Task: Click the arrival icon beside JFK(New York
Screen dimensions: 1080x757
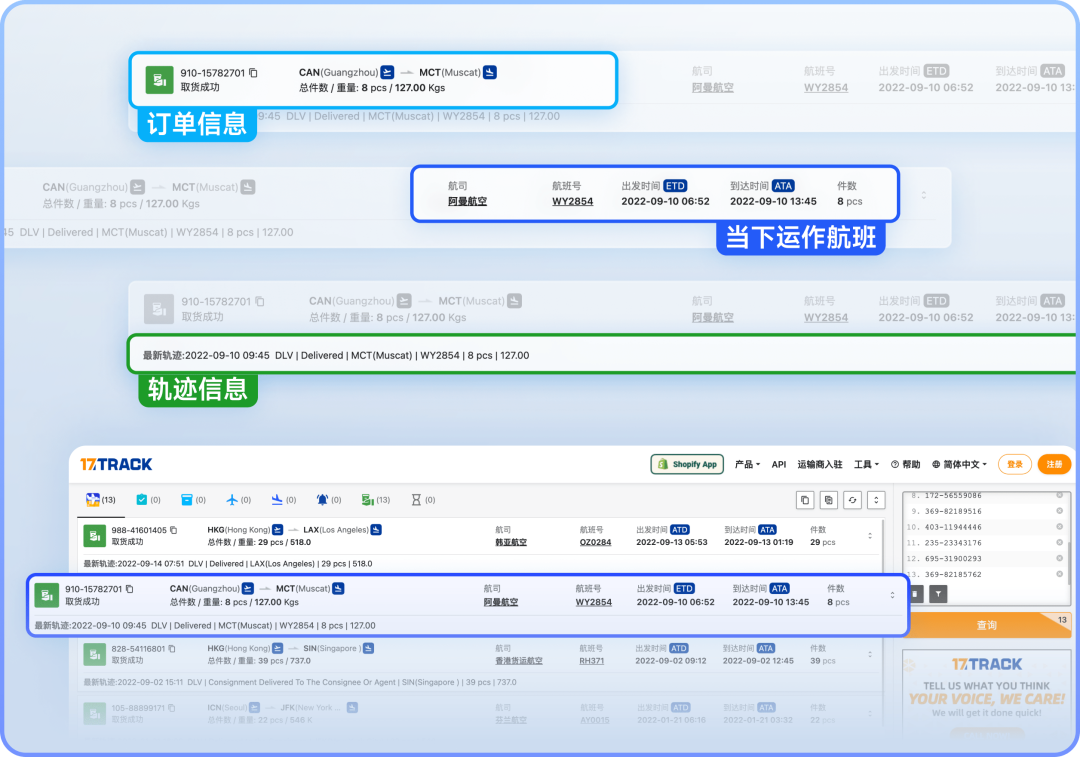Action: click(x=352, y=707)
